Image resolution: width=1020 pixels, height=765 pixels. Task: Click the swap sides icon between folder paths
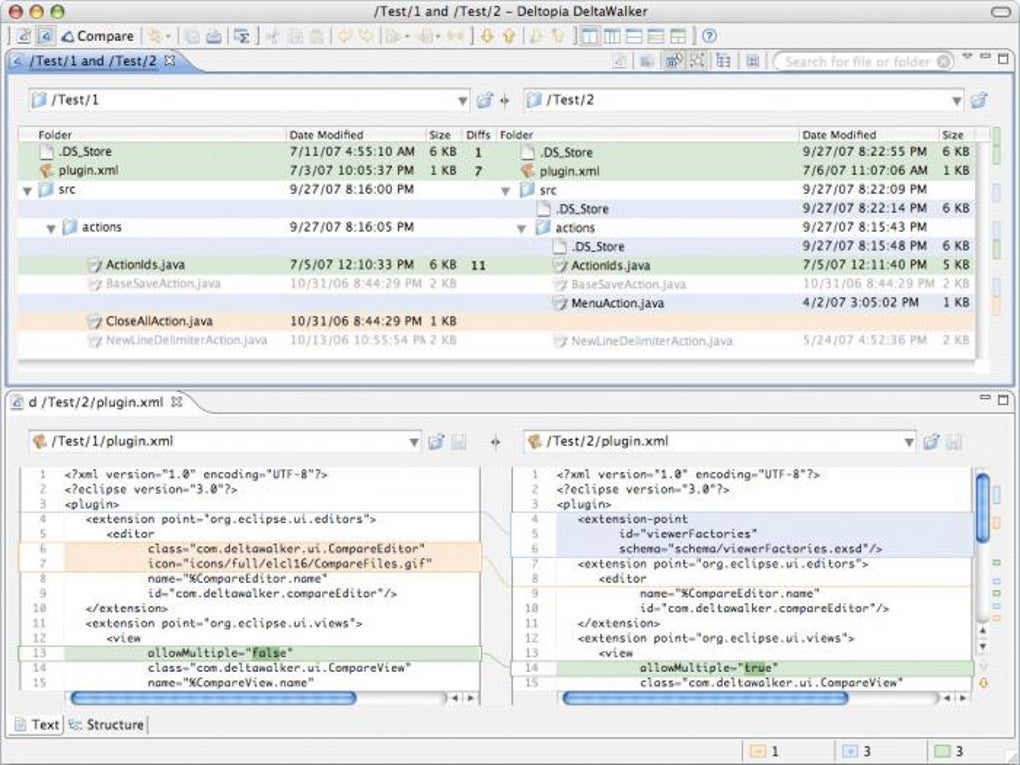(504, 101)
